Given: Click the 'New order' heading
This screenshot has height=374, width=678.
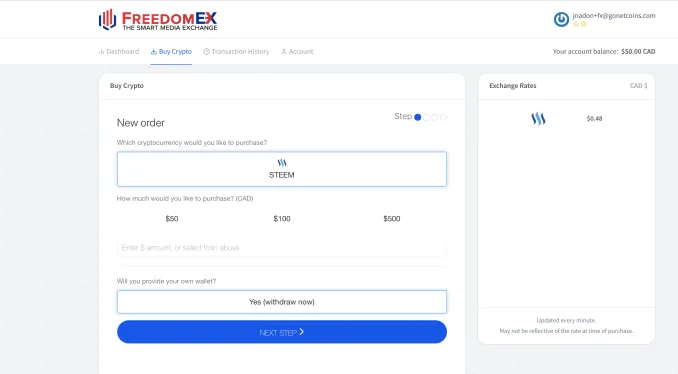Looking at the screenshot, I should click(x=141, y=123).
